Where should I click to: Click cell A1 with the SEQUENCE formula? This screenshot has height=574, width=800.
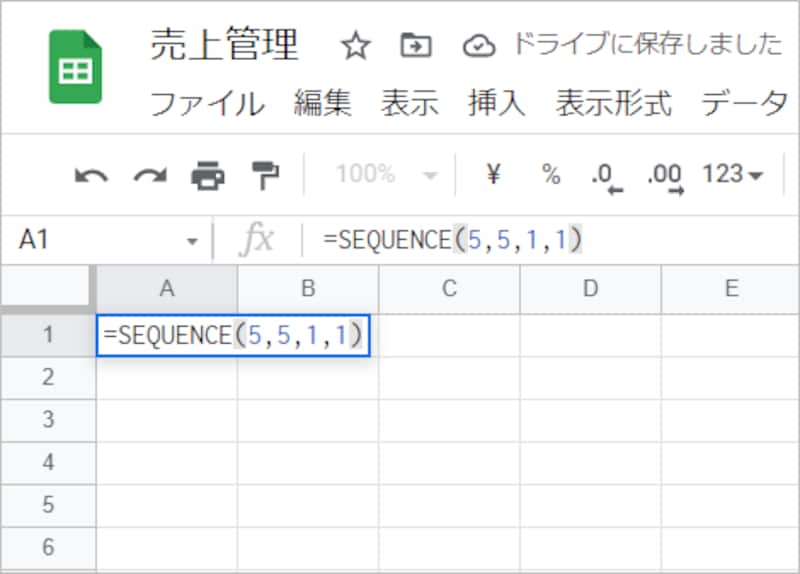click(233, 335)
